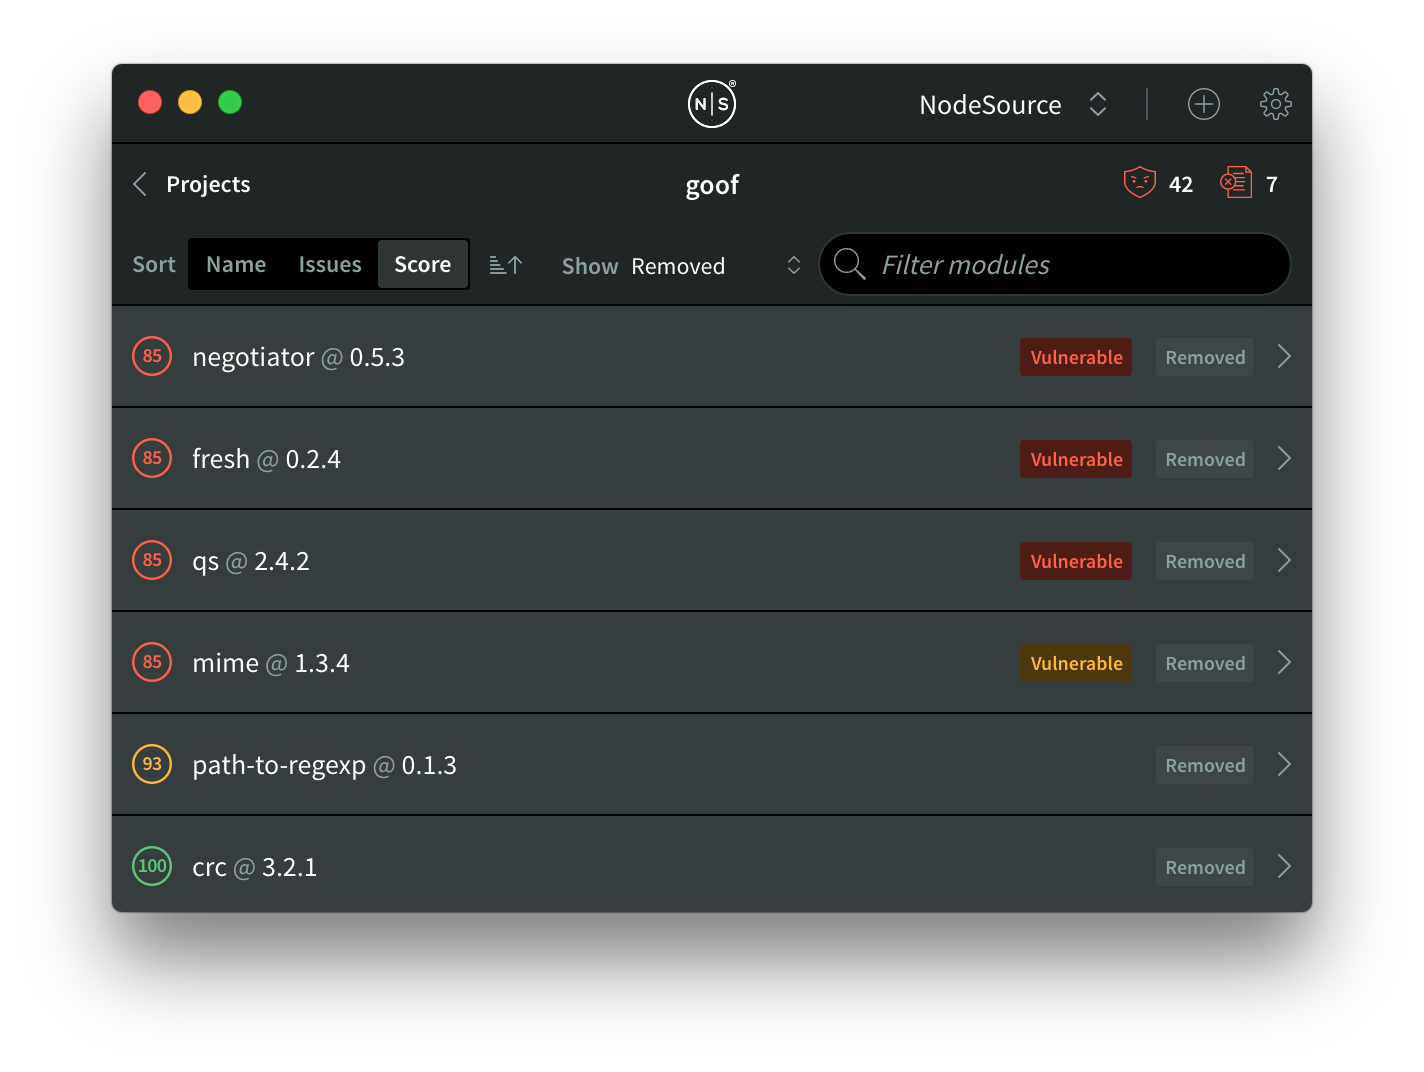Image resolution: width=1424 pixels, height=1072 pixels.
Task: Select the mime @ 1.3.4 module name
Action: pyautogui.click(x=271, y=663)
